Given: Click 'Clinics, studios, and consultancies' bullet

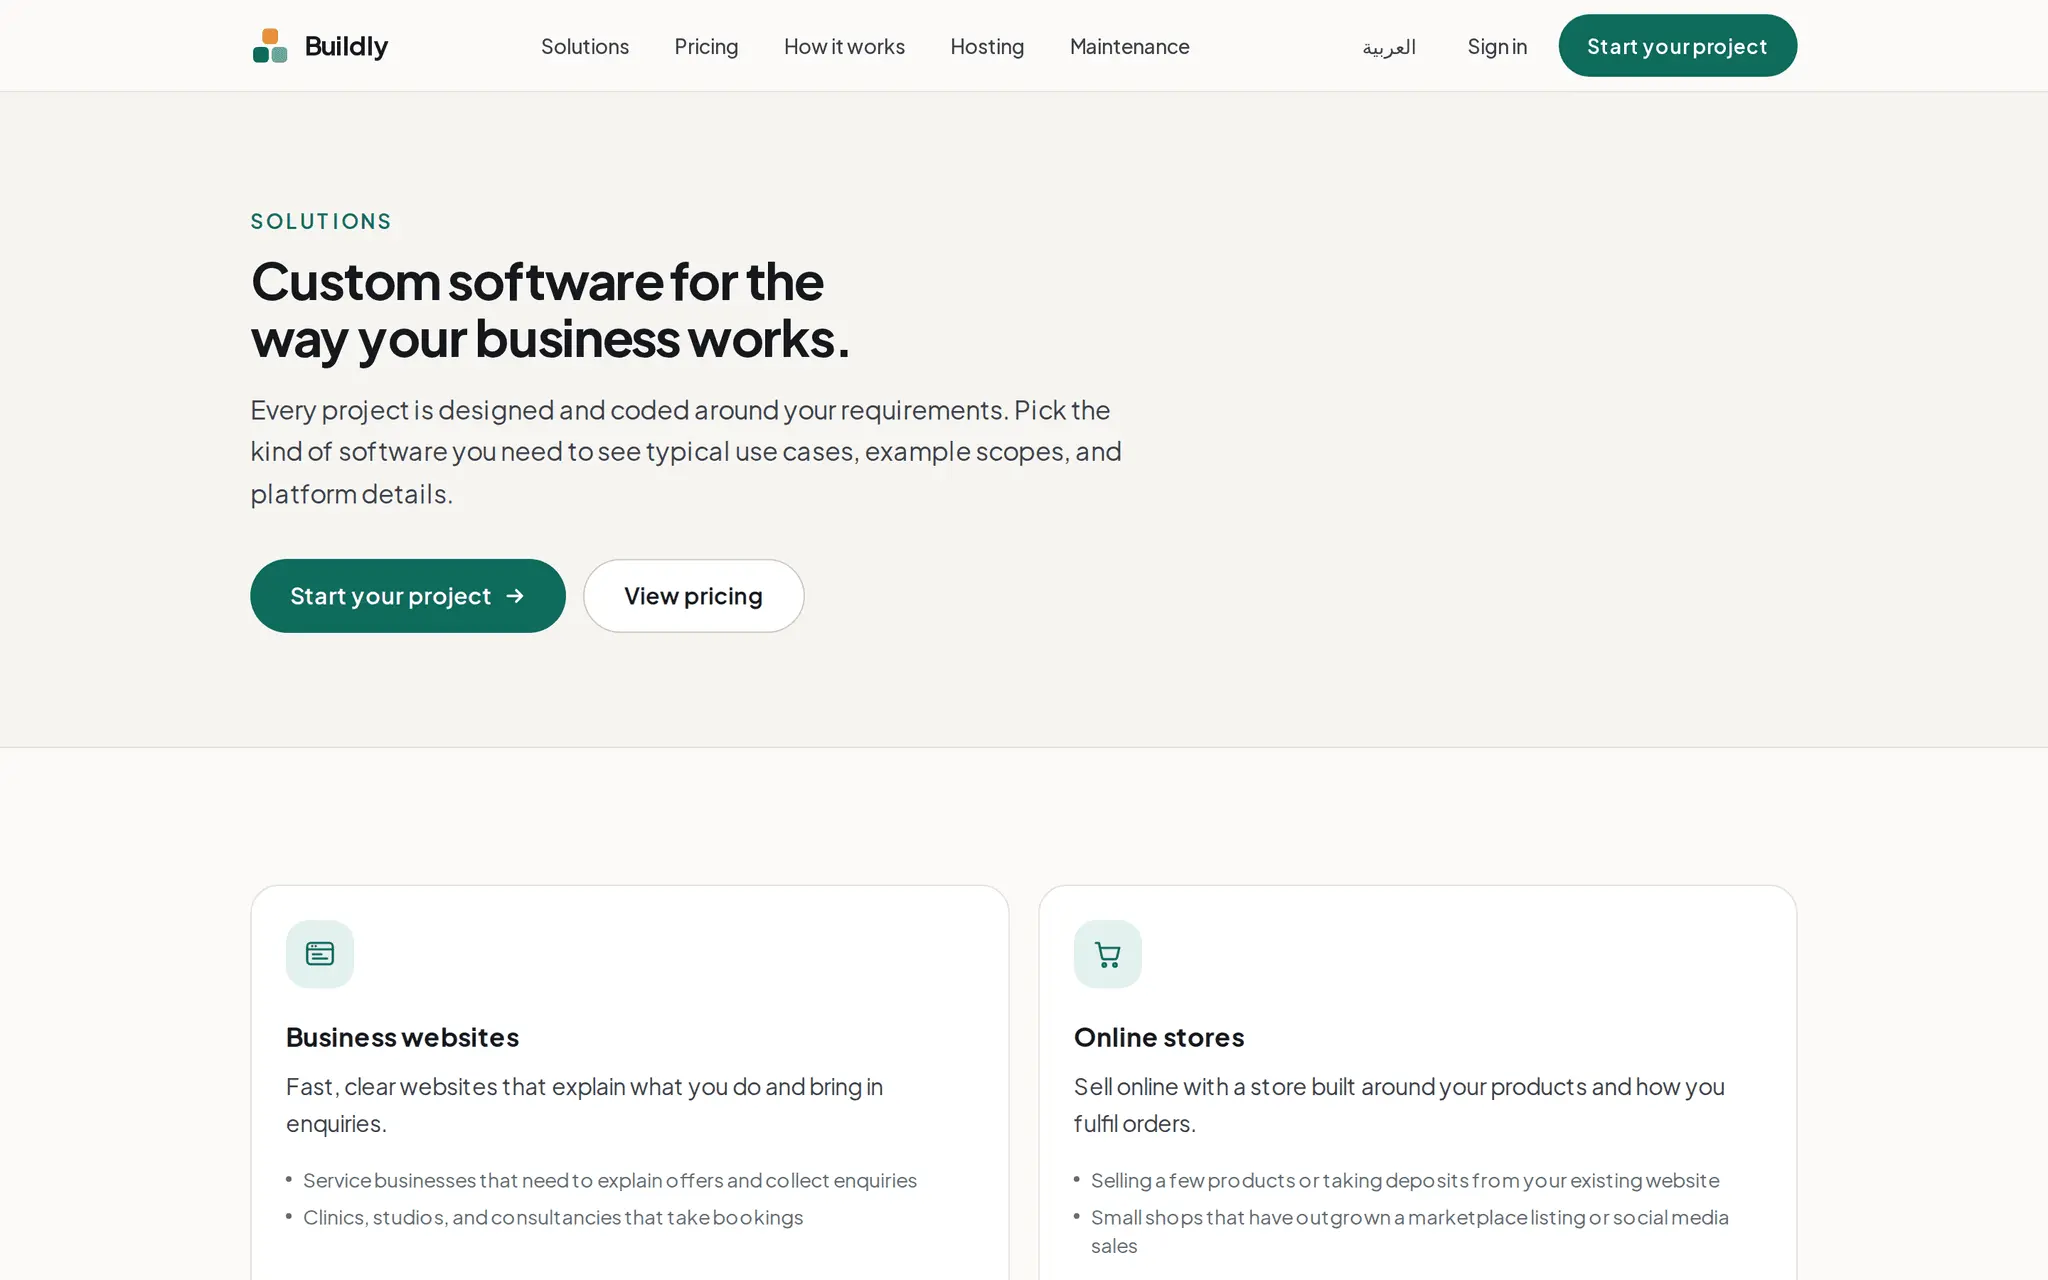Looking at the screenshot, I should 553,1217.
